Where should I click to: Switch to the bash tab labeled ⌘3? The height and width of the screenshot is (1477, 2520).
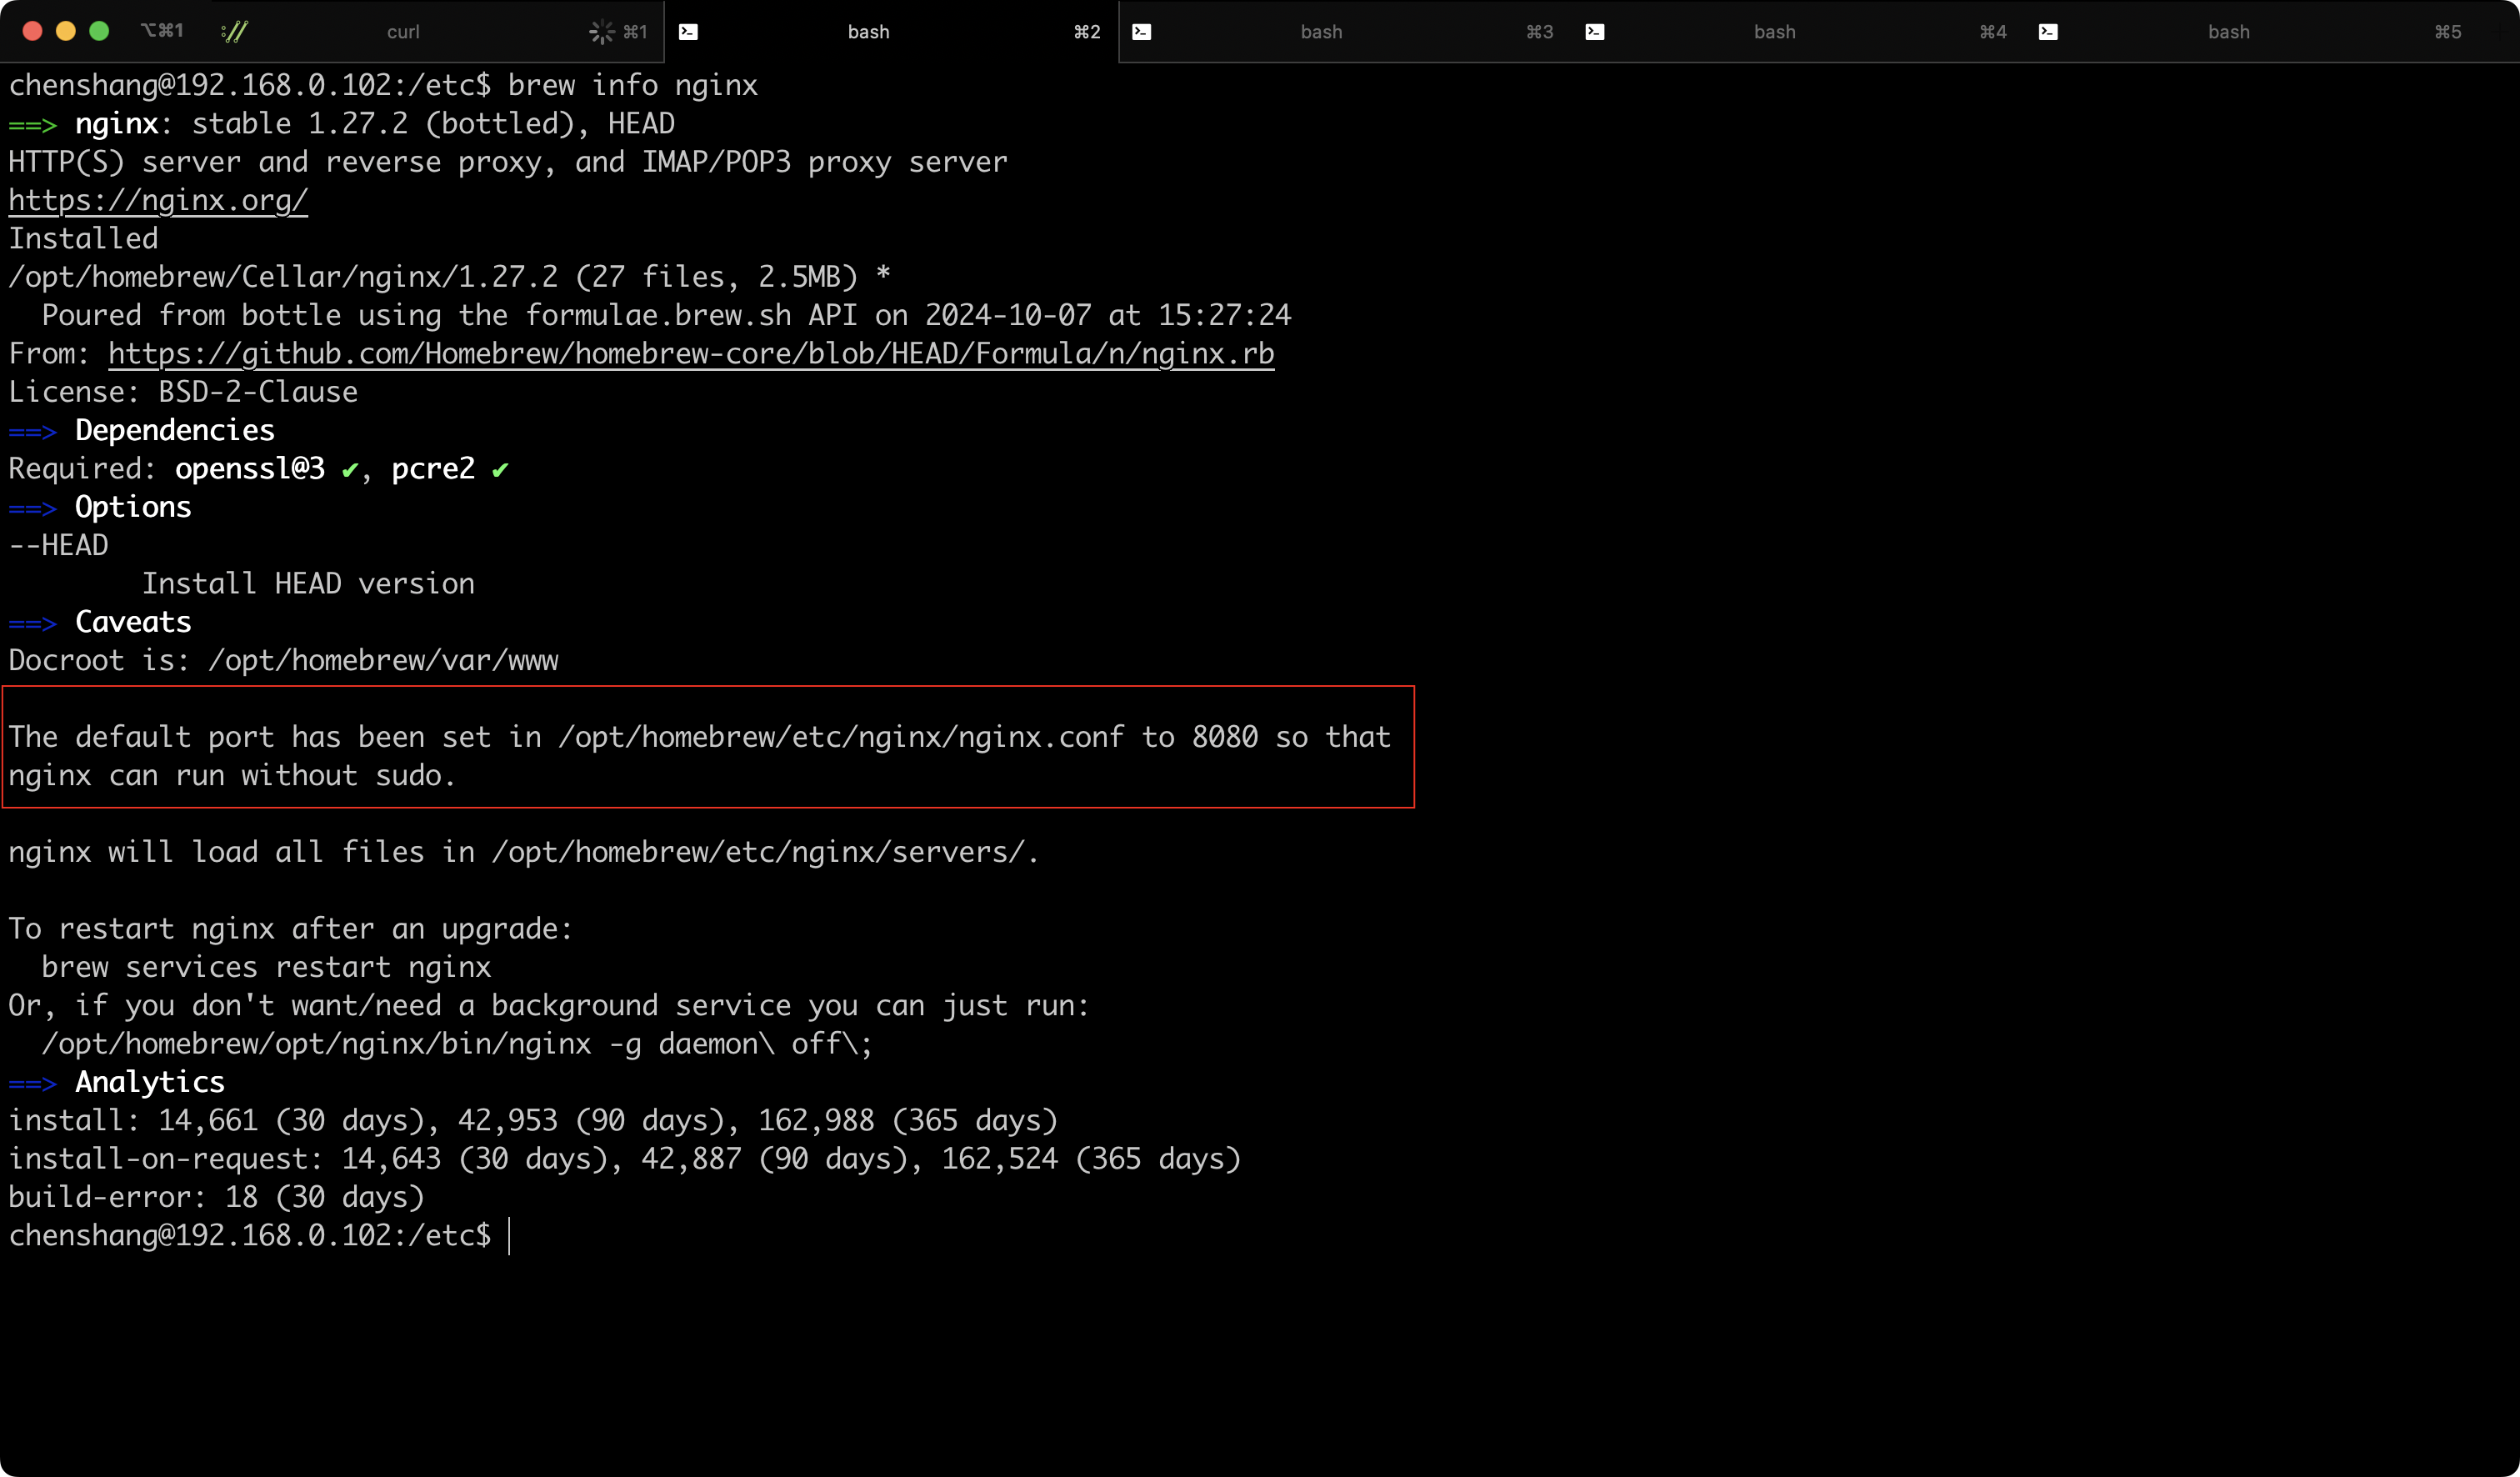coord(1321,32)
